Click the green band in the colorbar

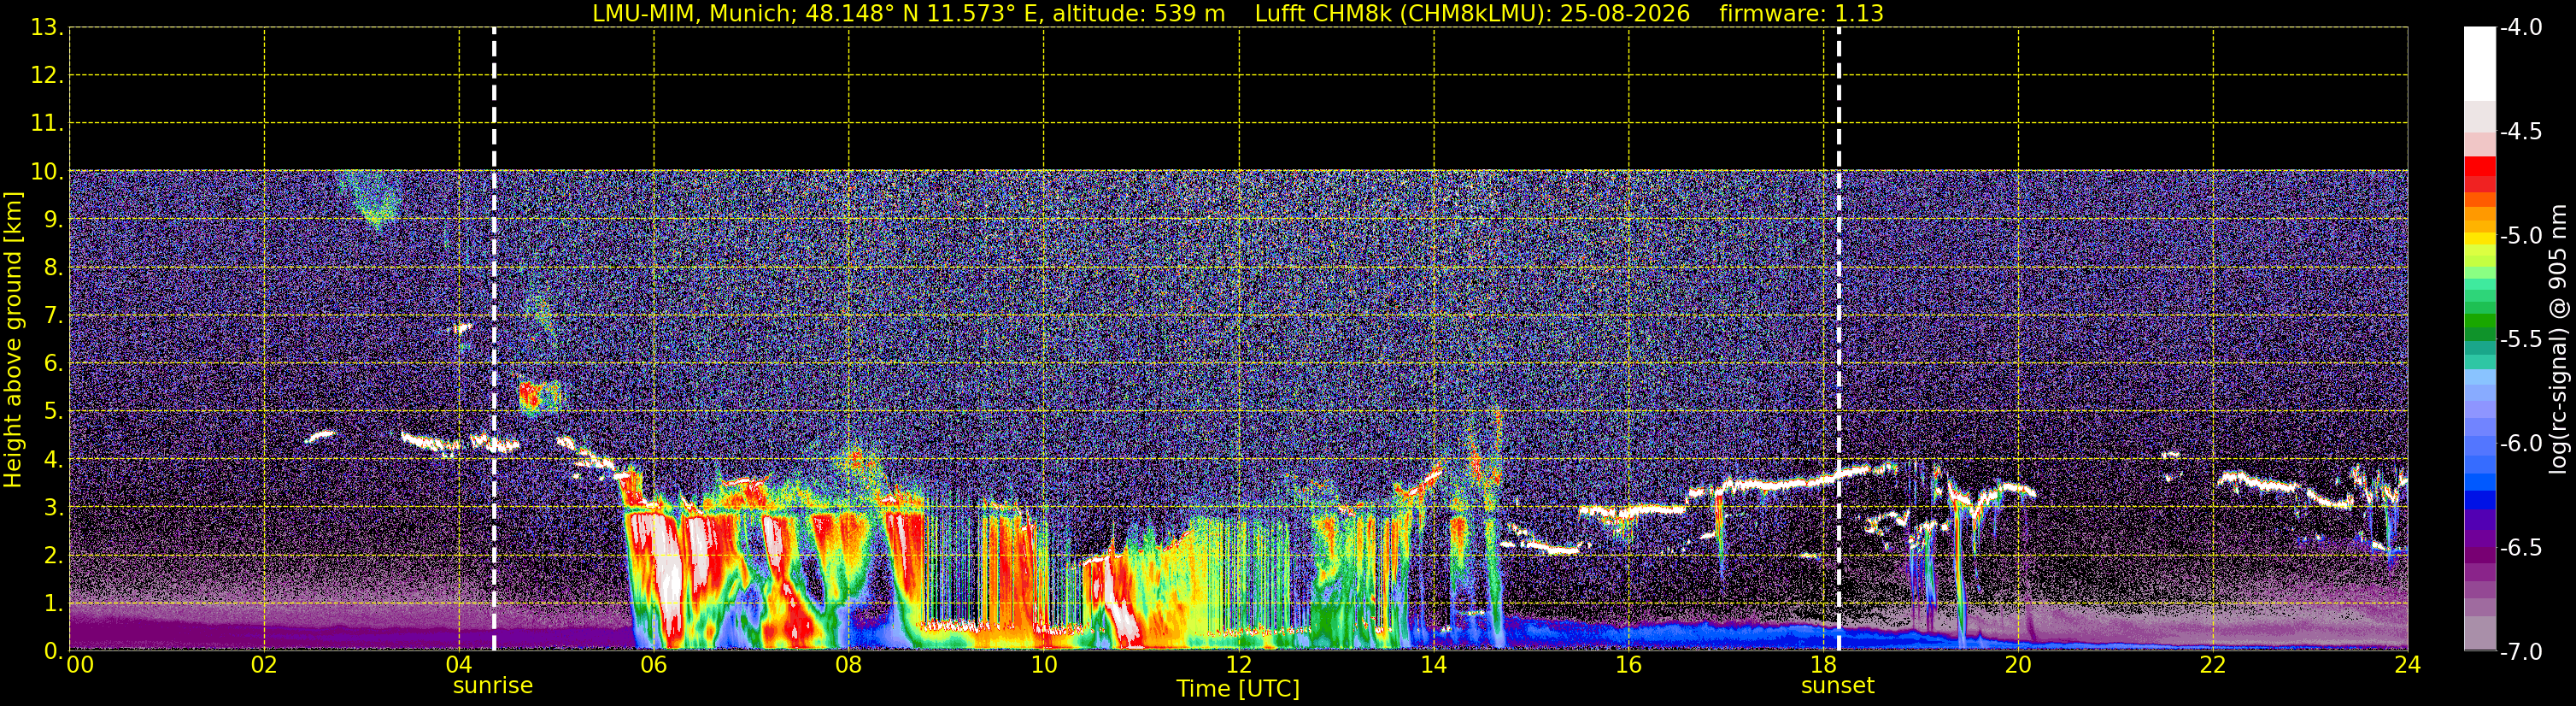[x=2479, y=322]
